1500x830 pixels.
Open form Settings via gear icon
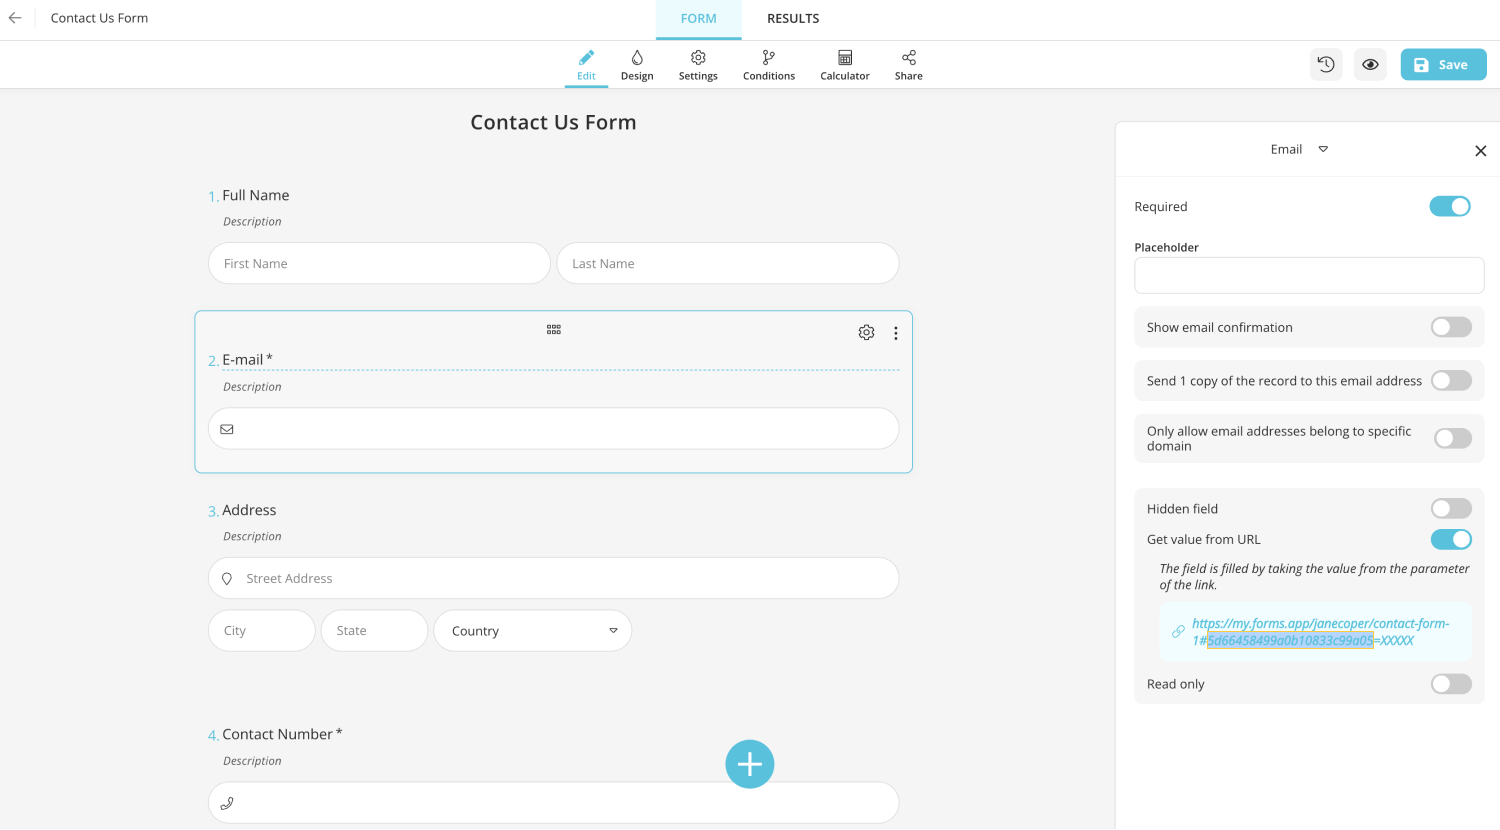(698, 58)
